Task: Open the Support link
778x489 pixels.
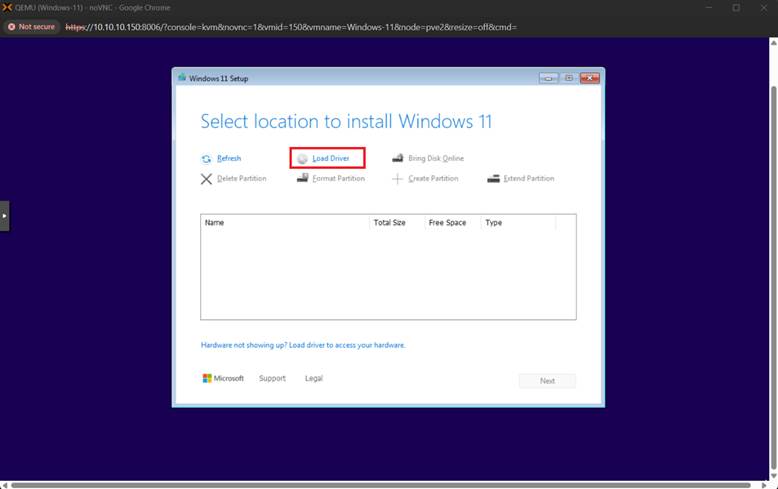Action: (272, 379)
